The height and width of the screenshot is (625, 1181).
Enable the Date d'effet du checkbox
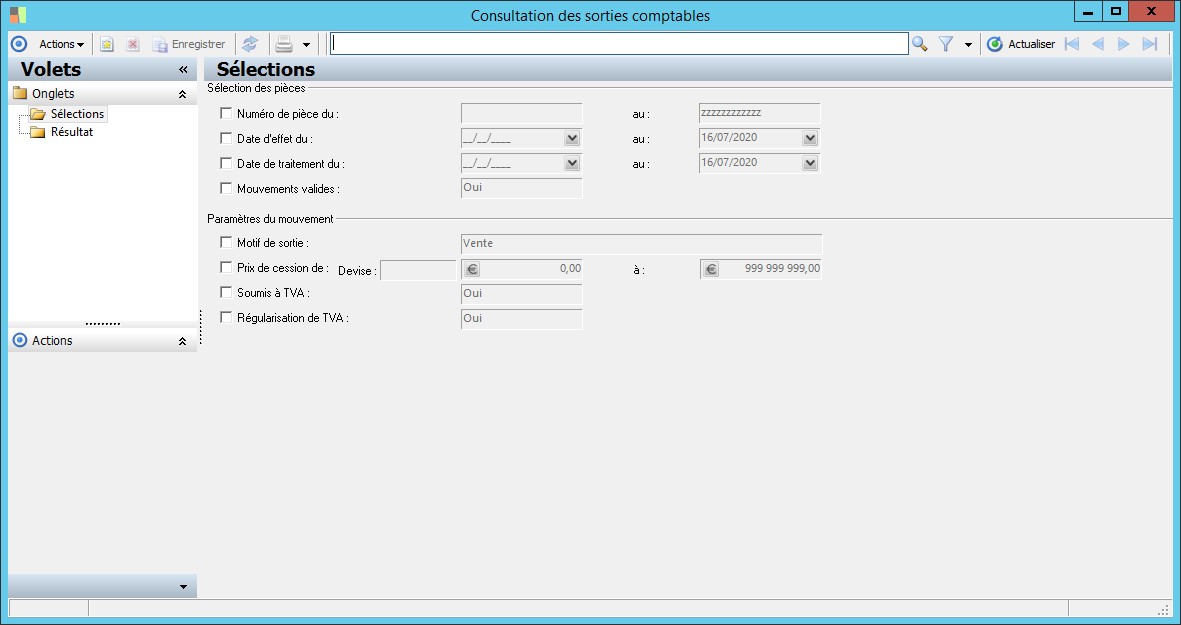[x=226, y=138]
